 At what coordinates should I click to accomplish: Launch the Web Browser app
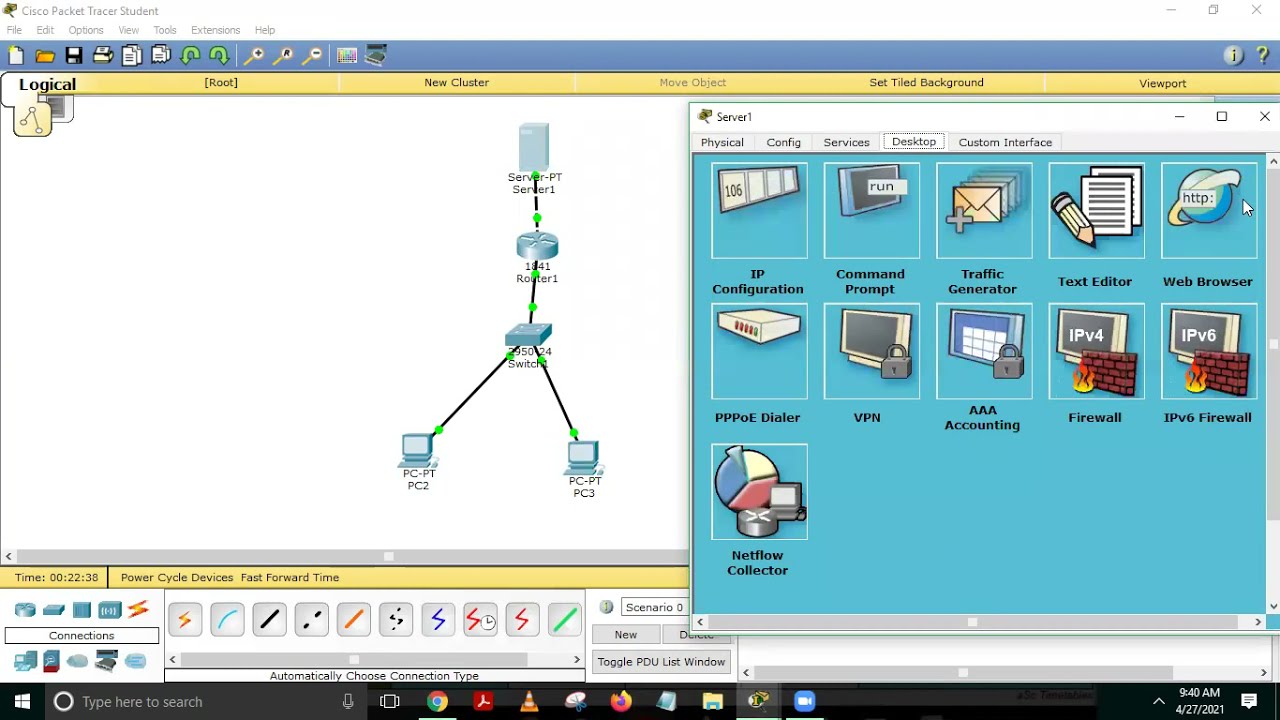pos(1209,210)
